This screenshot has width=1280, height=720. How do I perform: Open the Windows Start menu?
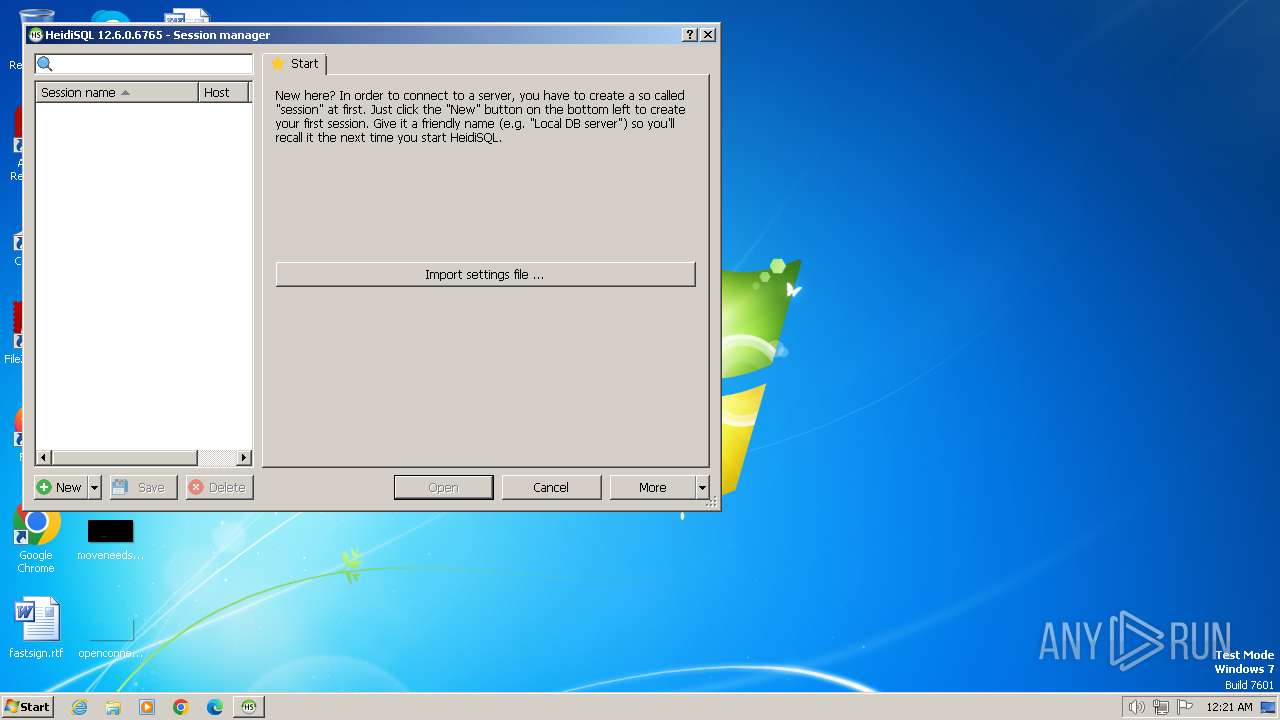pyautogui.click(x=27, y=706)
